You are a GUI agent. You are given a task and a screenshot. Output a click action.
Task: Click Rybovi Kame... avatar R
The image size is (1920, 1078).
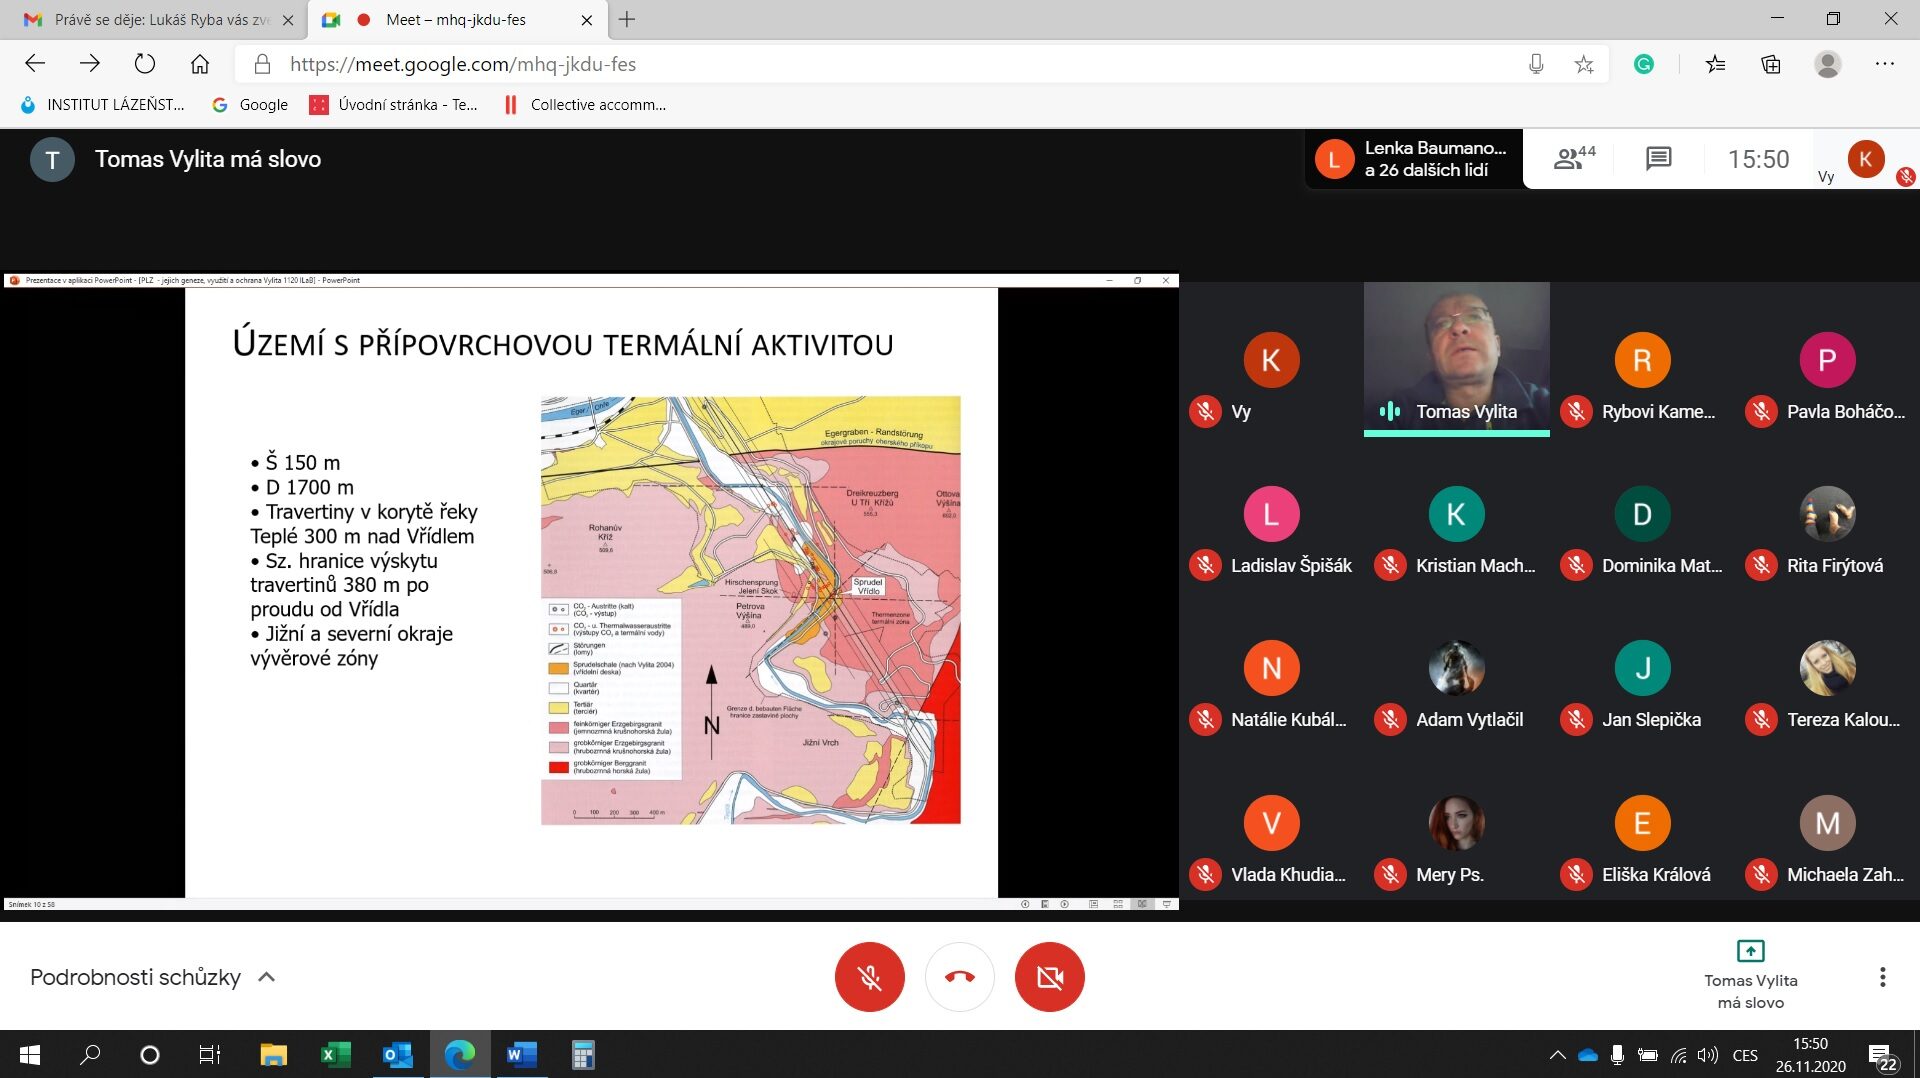[1642, 360]
